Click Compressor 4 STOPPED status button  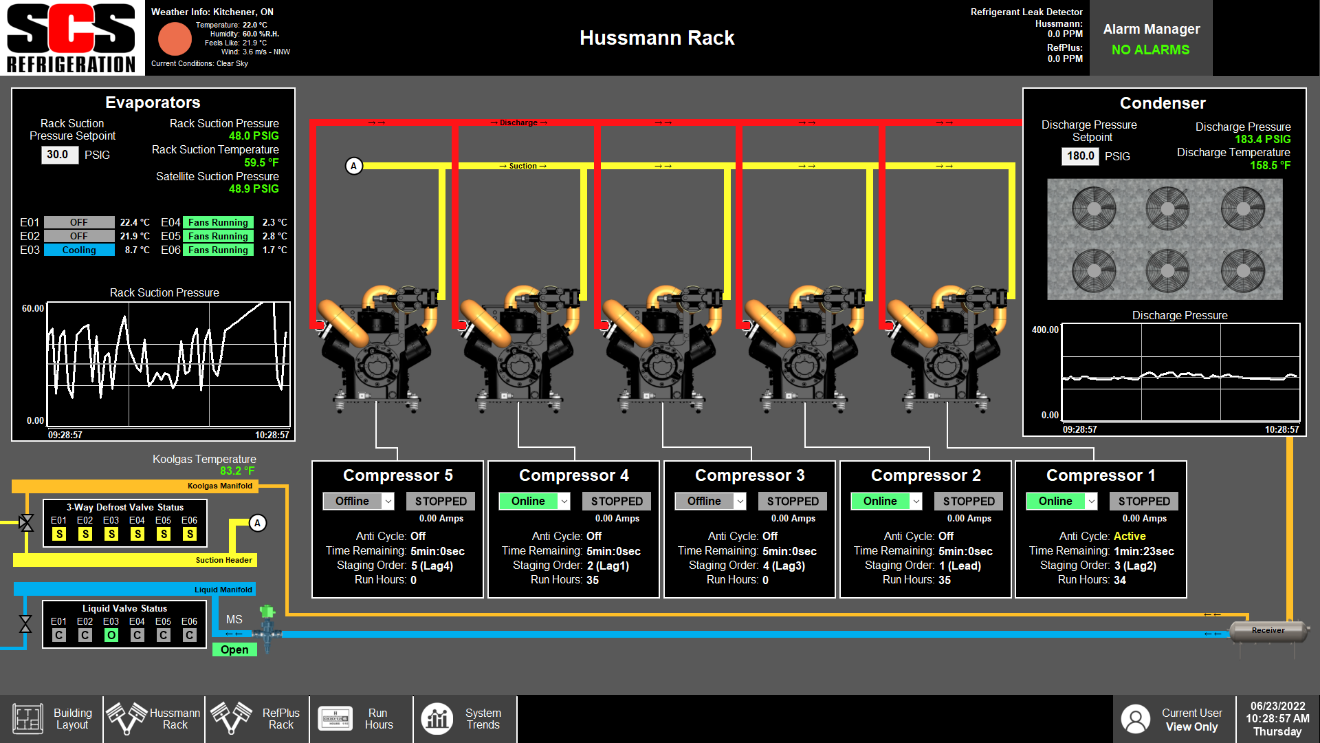click(x=617, y=501)
